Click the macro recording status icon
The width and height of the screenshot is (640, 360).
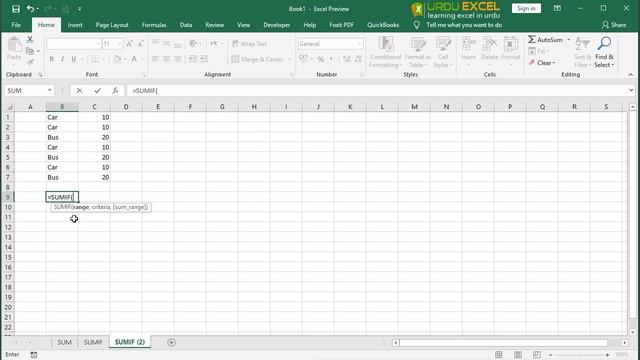34,355
